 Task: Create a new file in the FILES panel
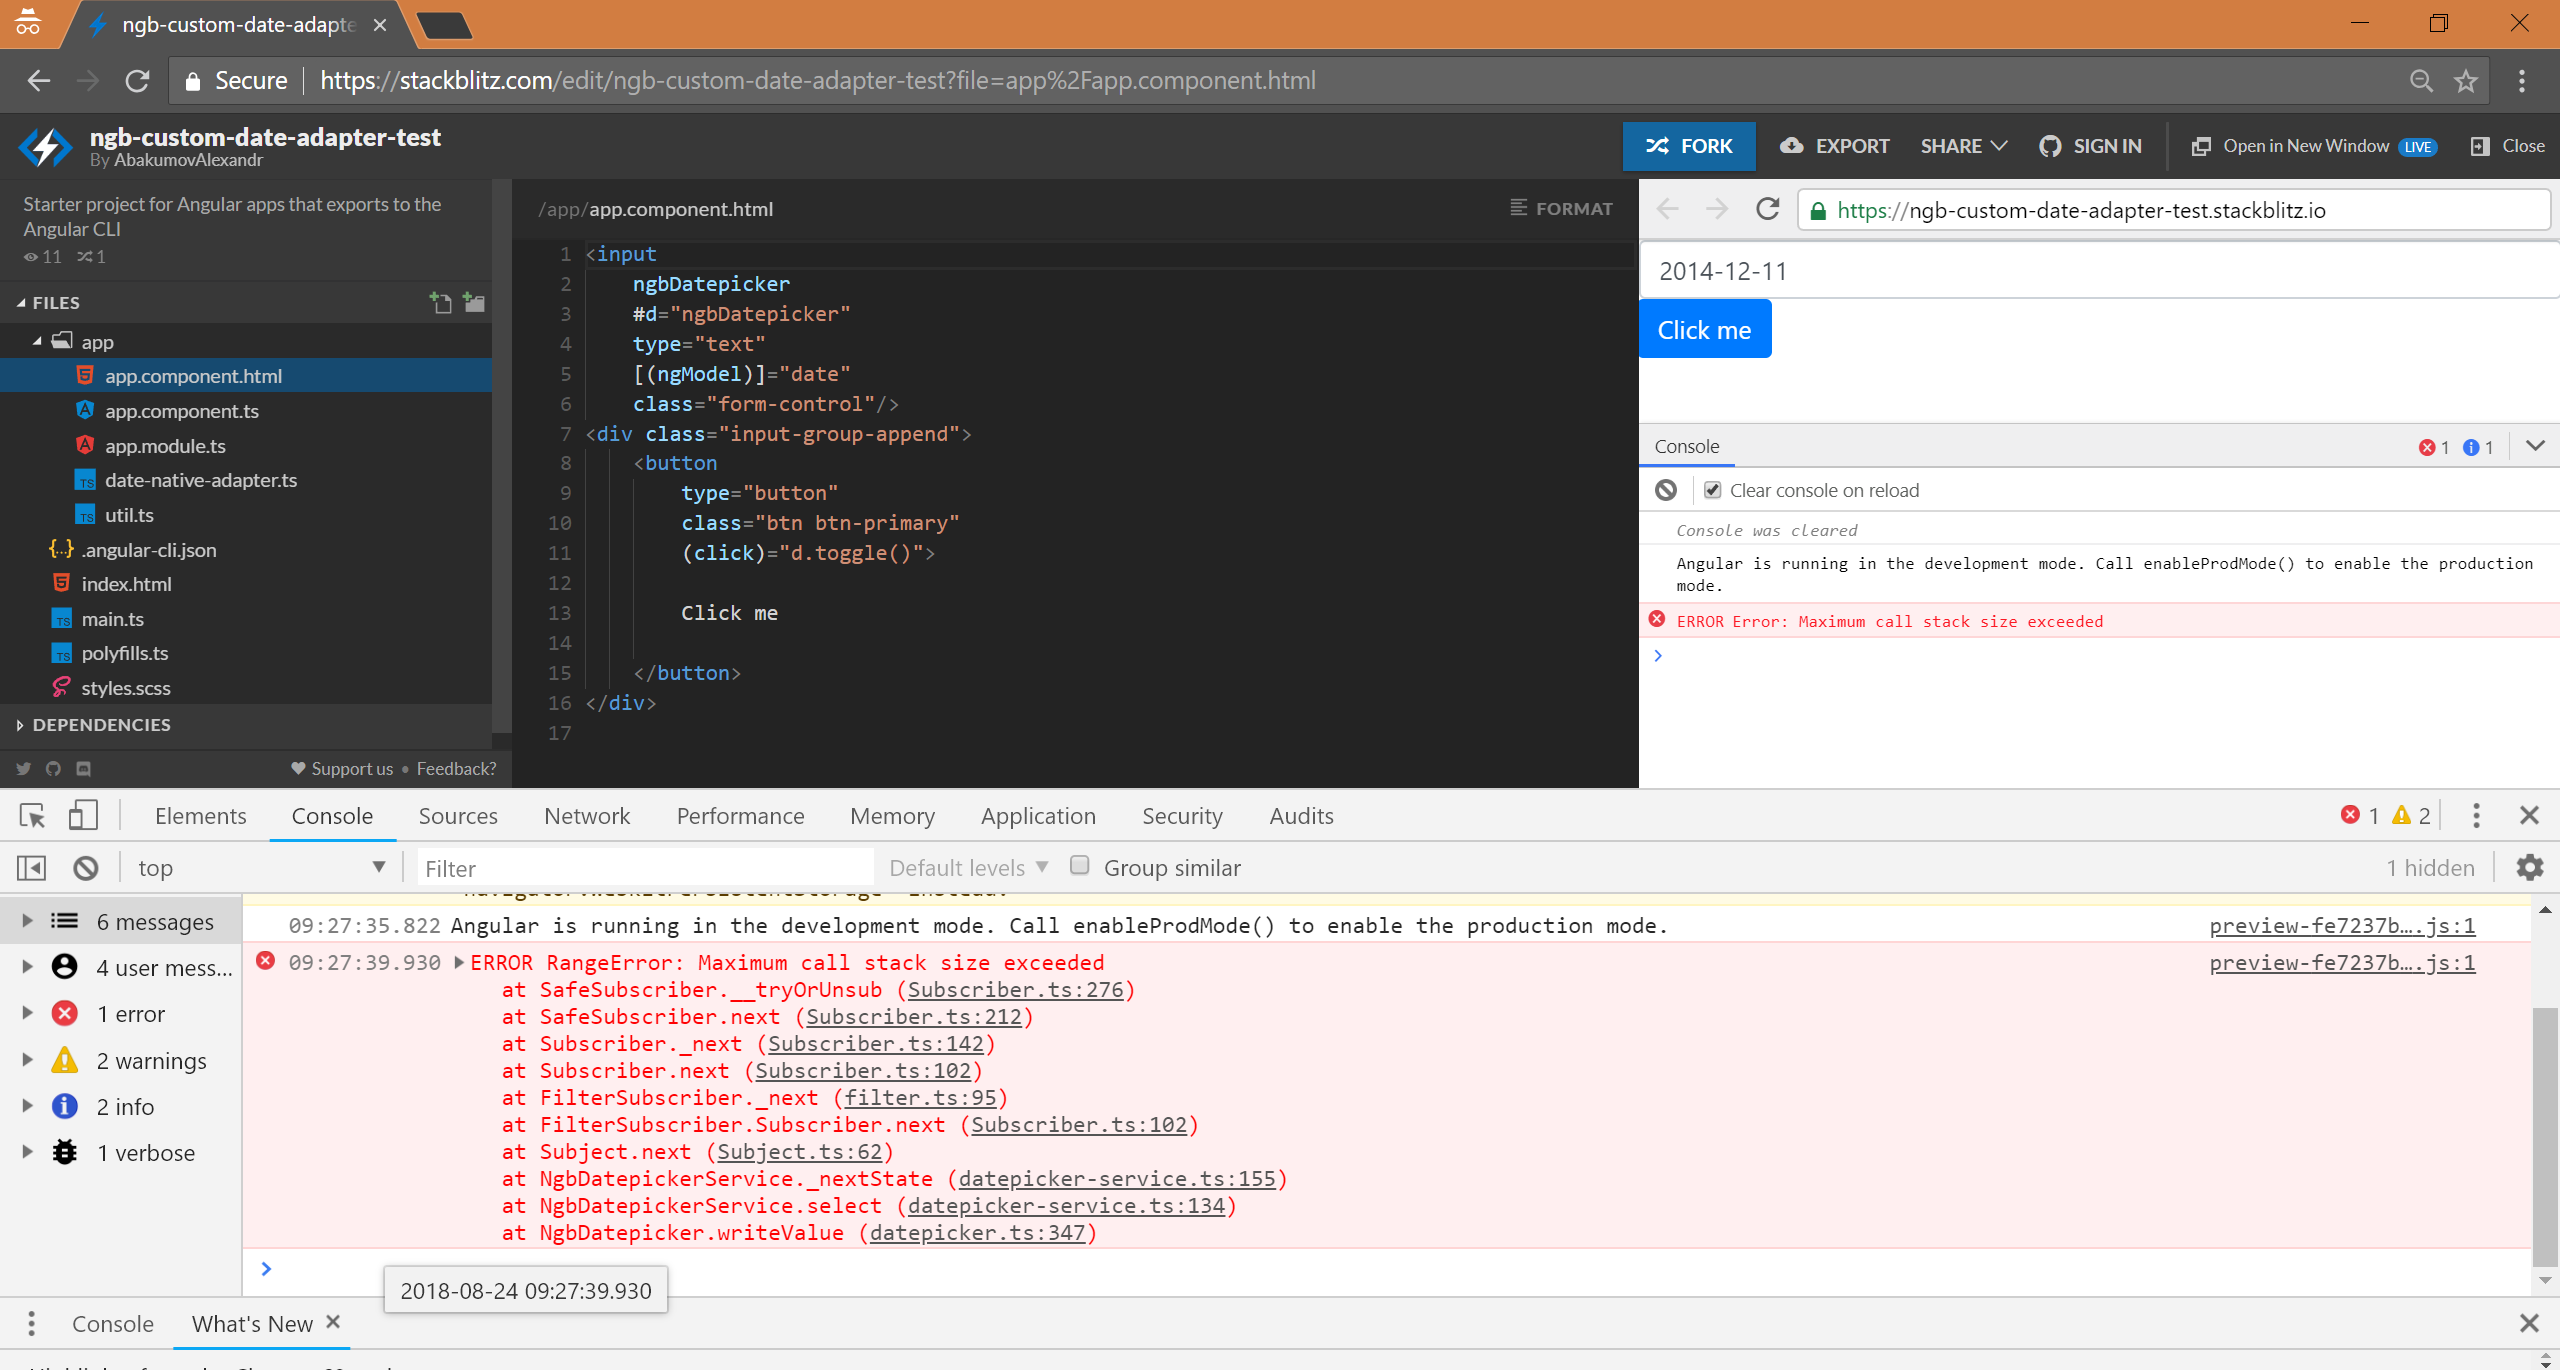tap(440, 302)
